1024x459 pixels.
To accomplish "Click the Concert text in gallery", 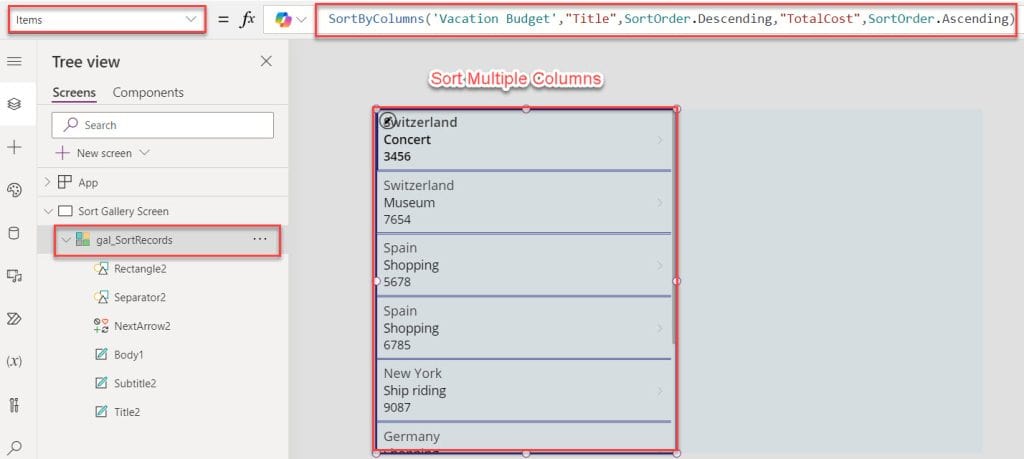I will 407,140.
